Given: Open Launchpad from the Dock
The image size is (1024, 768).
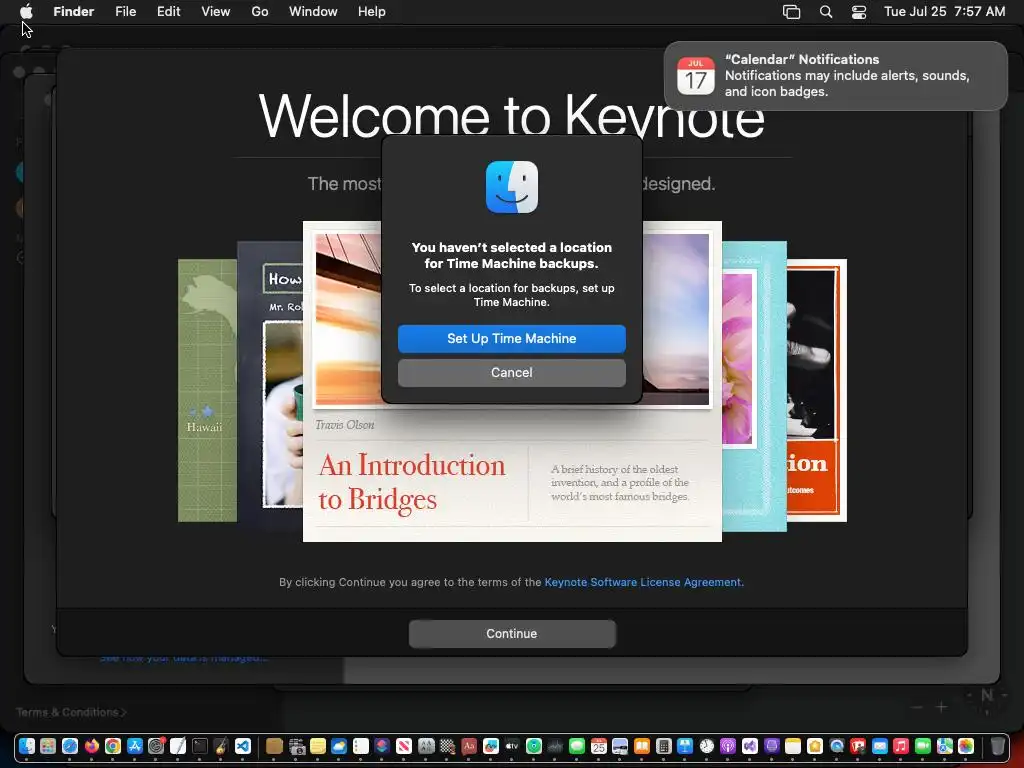Looking at the screenshot, I should [x=48, y=746].
